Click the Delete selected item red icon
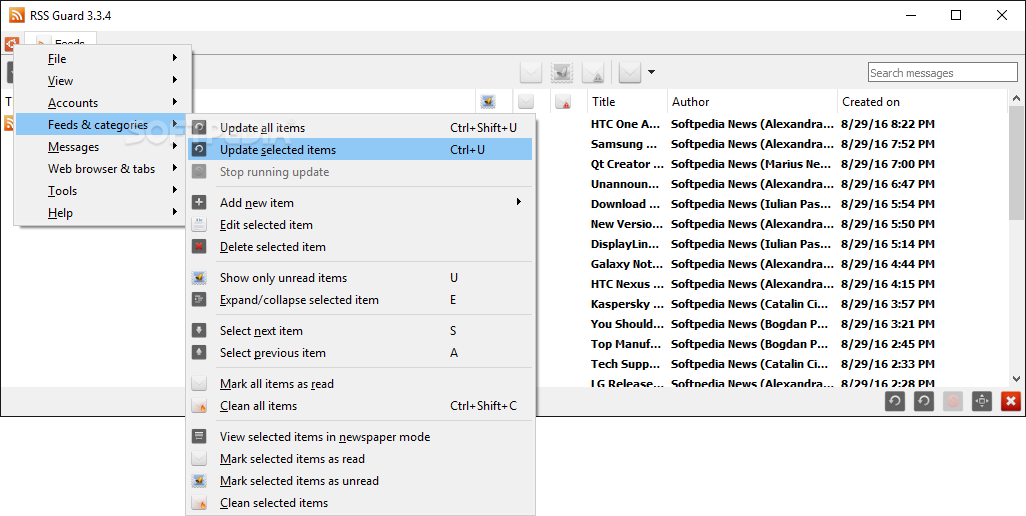Viewport: 1026px width, 516px height. pos(199,247)
